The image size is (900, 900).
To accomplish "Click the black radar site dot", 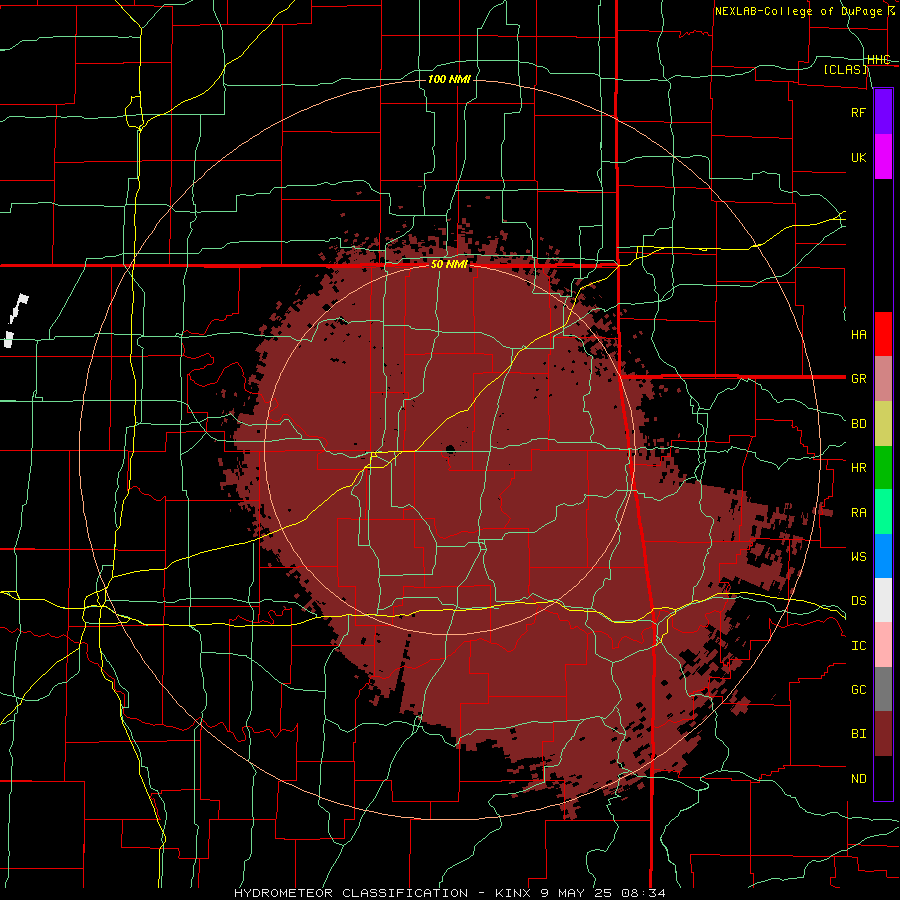I will point(450,449).
